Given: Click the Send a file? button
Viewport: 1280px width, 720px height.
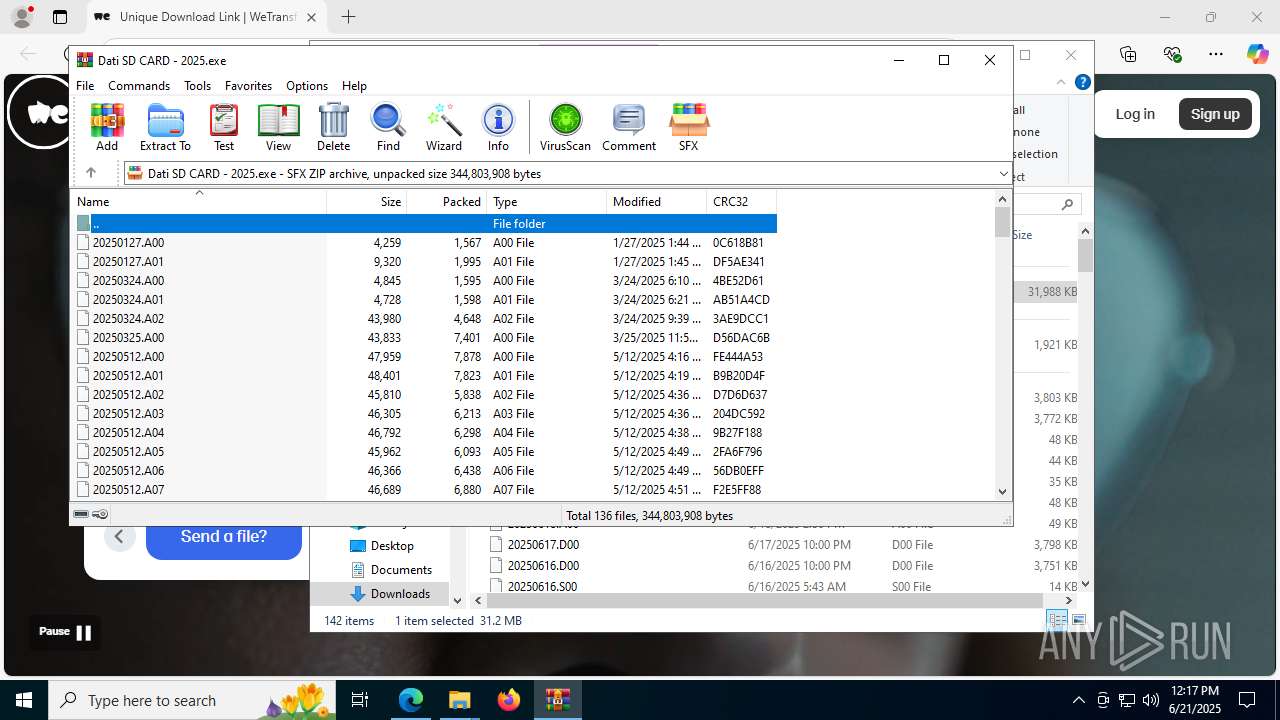Looking at the screenshot, I should pyautogui.click(x=224, y=537).
